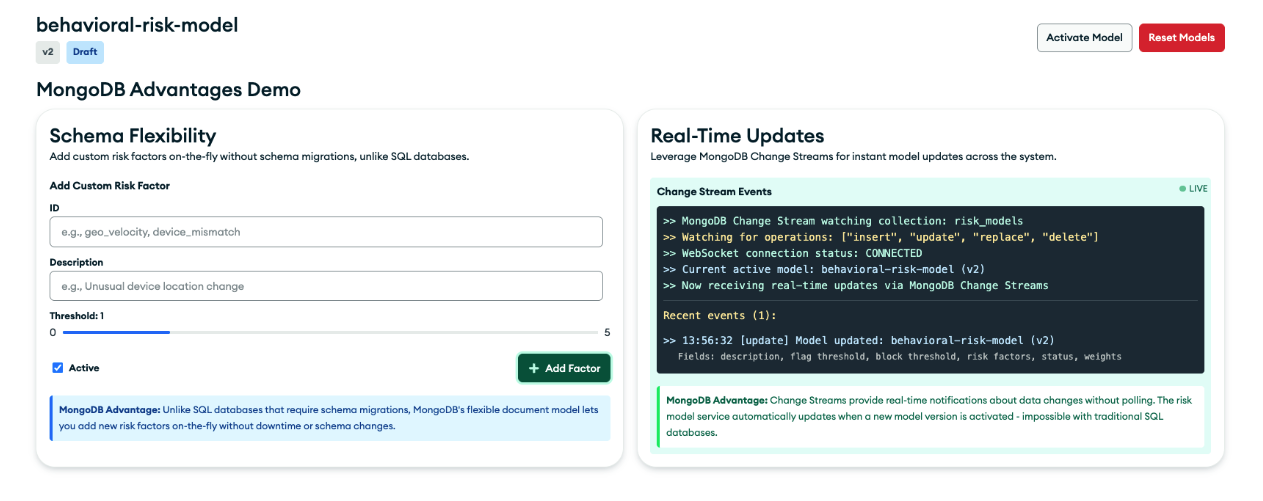Screen dimensions: 1263x501
Task: Click the Active checkbox label text
Action: coord(84,368)
